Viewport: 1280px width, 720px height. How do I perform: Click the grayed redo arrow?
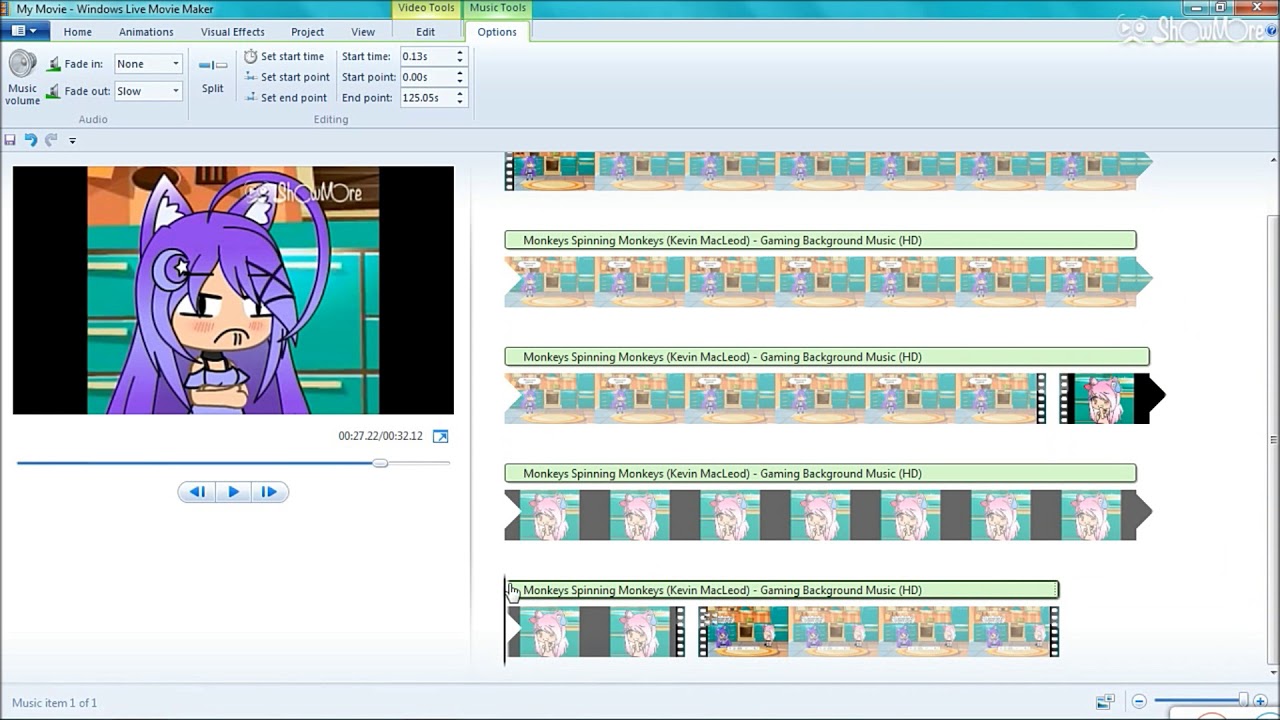coord(51,140)
